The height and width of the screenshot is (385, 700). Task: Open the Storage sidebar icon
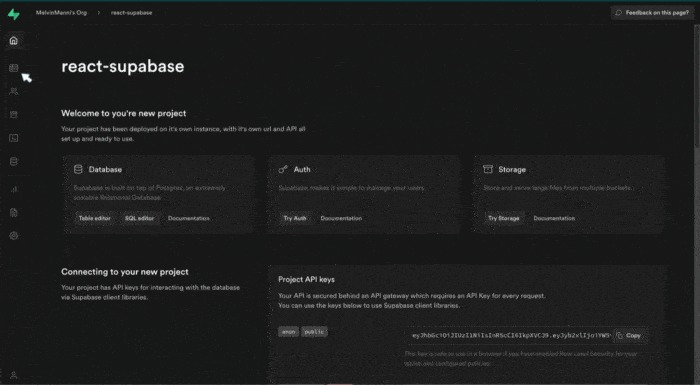(x=14, y=115)
